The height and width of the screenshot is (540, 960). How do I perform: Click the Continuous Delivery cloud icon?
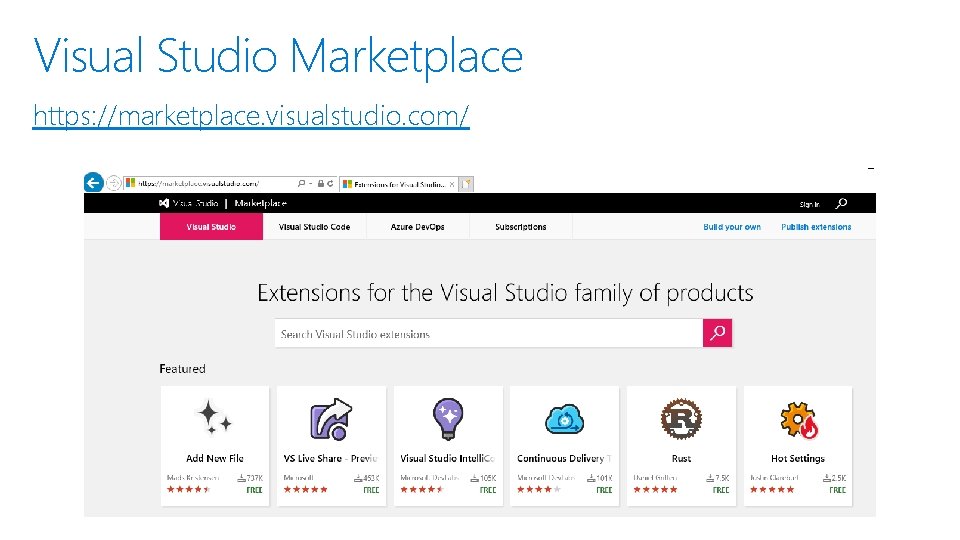564,419
